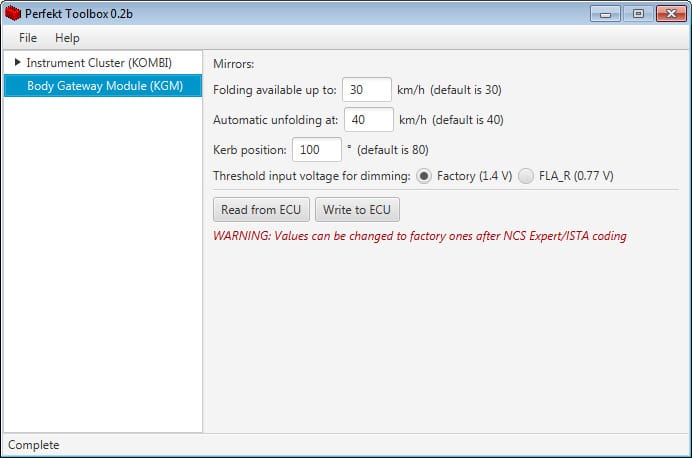Click the red NCS Expert/ISTA warning text
The width and height of the screenshot is (692, 458).
[x=420, y=237]
